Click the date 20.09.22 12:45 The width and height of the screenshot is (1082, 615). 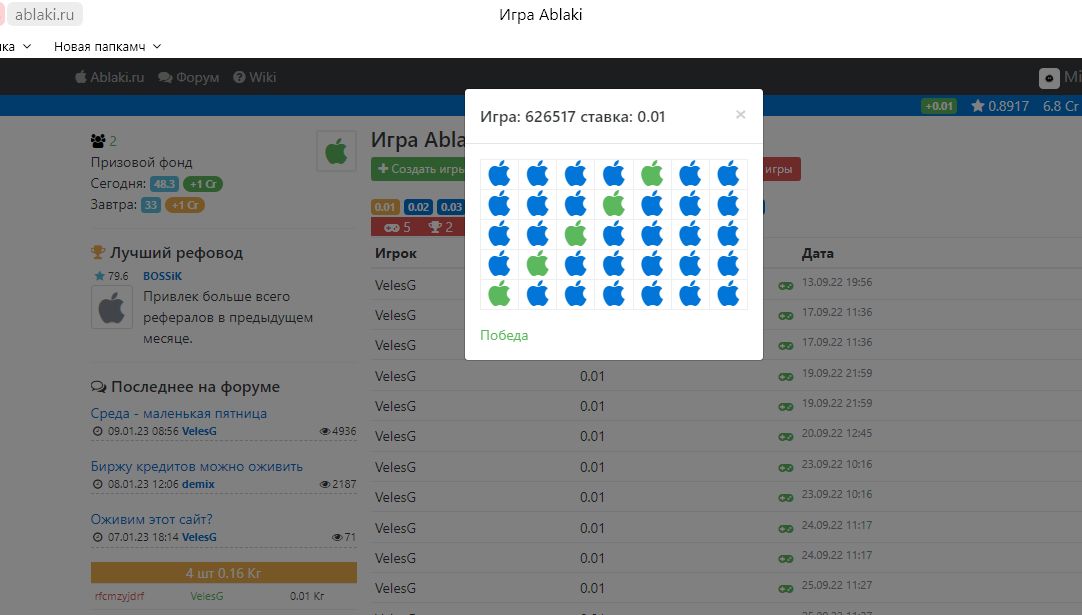coord(837,433)
